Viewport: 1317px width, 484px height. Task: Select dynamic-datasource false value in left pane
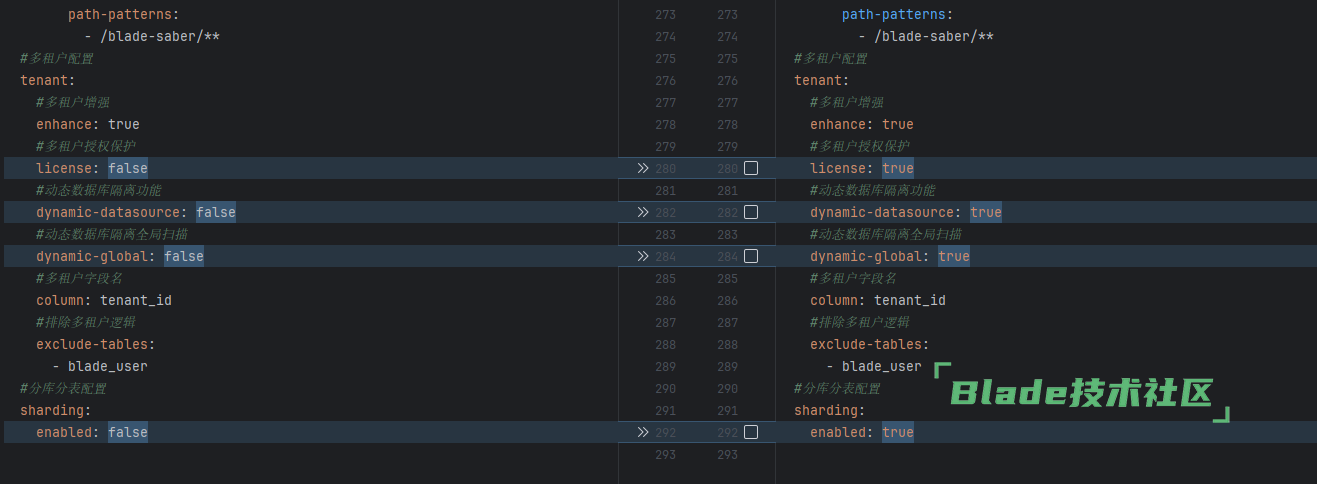click(216, 212)
